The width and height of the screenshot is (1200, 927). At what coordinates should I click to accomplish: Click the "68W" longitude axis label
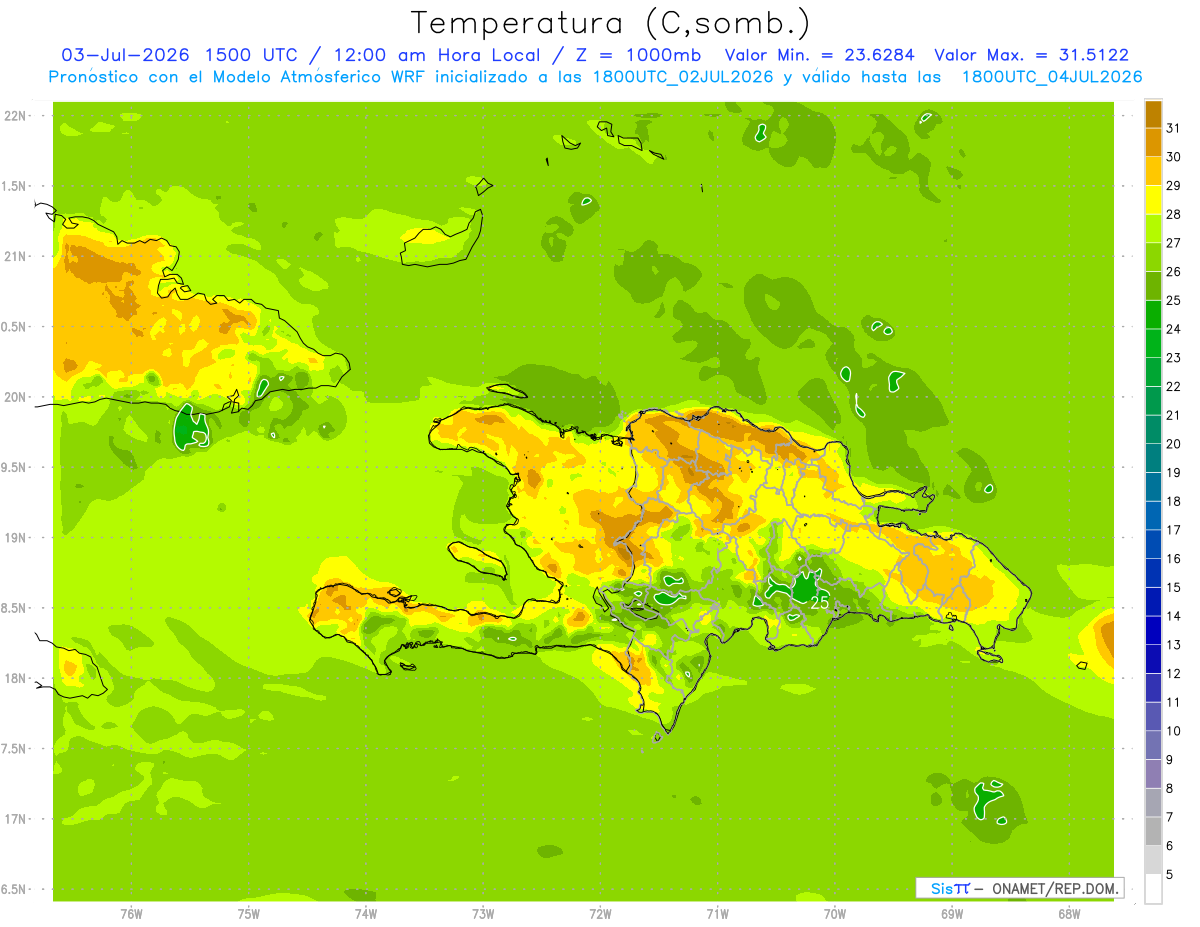(1069, 914)
